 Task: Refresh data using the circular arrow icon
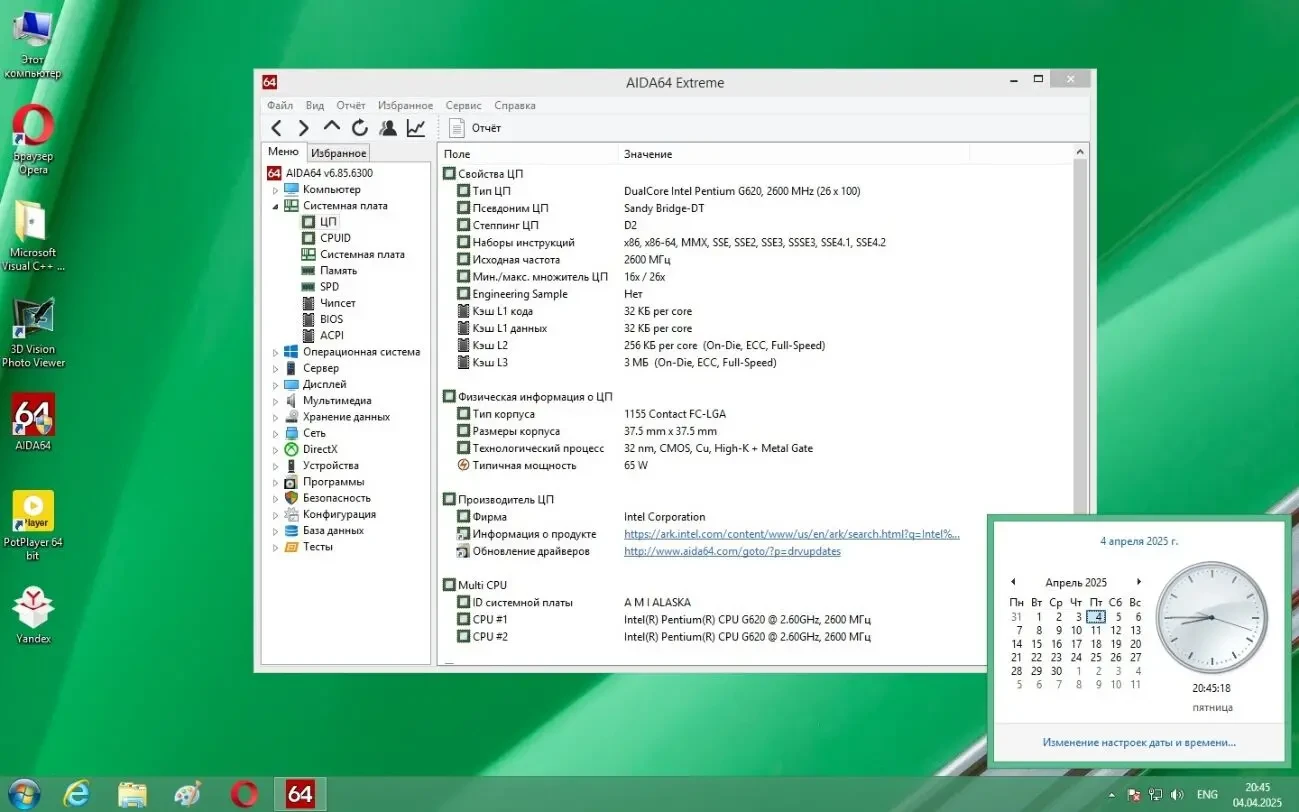tap(359, 127)
